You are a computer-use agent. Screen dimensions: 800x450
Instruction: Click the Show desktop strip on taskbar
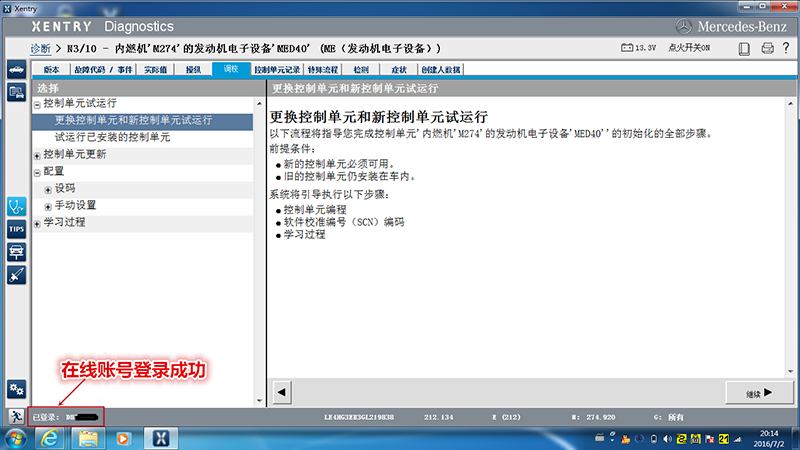[x=796, y=439]
